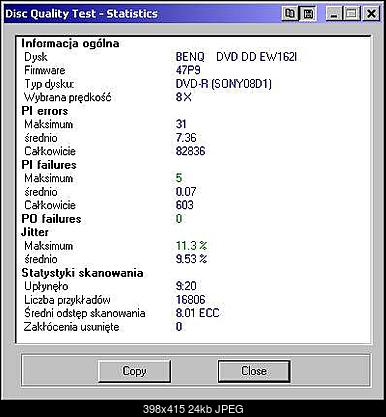Select the PO failures label
Viewport: 386px width, 417px height.
(x=51, y=219)
